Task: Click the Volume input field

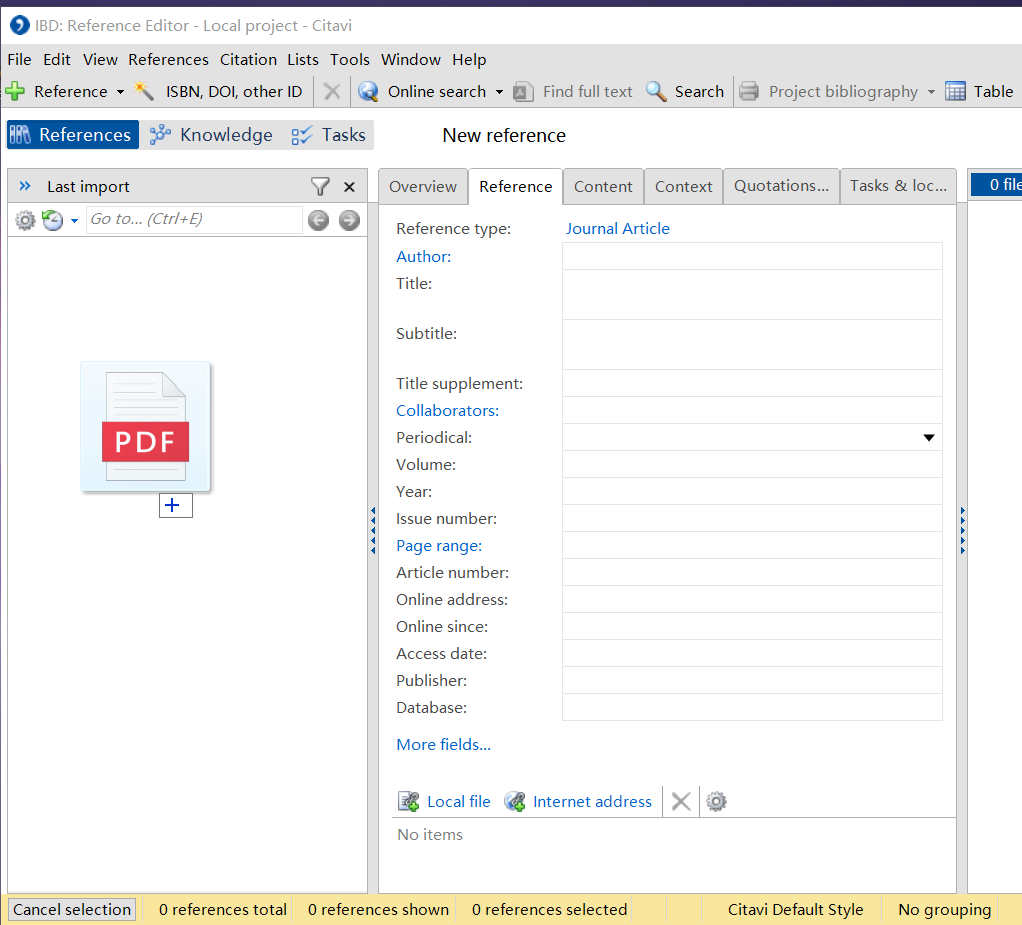Action: (x=752, y=465)
